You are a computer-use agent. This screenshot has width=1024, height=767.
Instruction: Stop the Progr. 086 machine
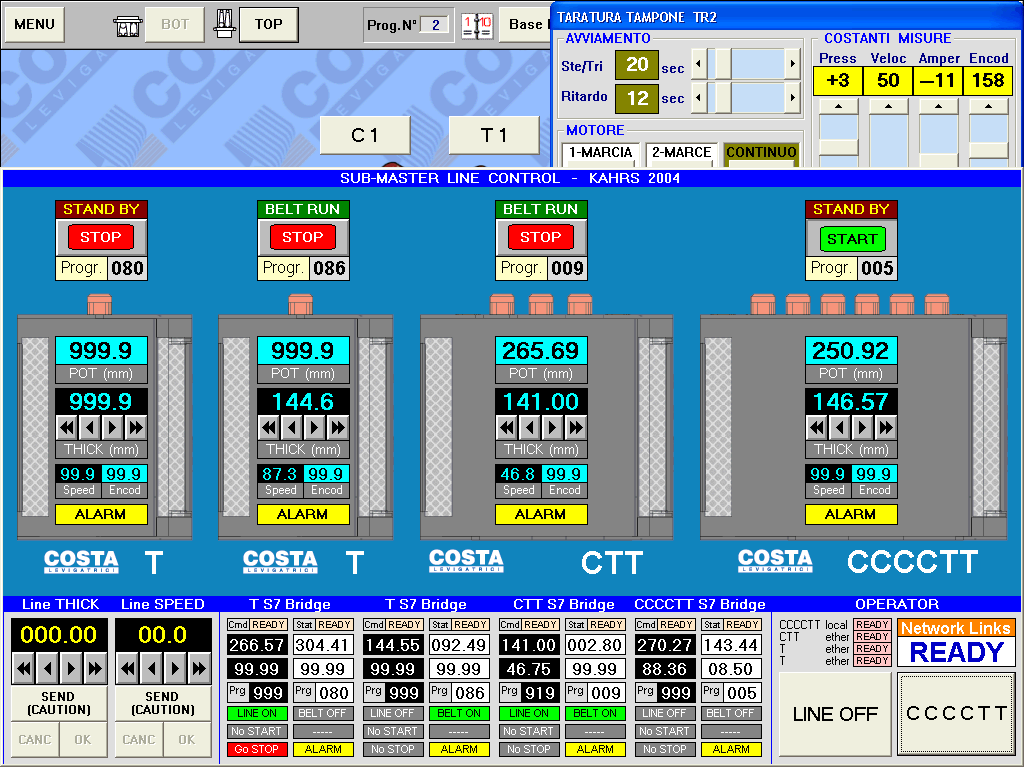click(302, 237)
